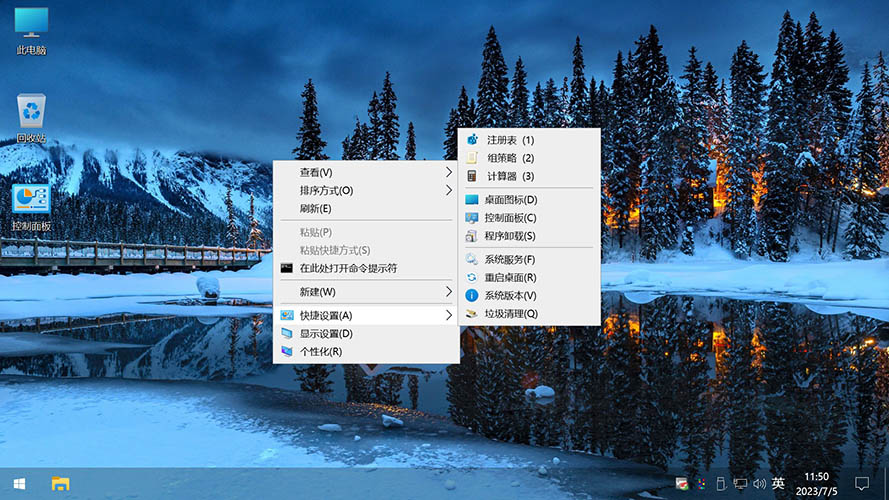This screenshot has width=889, height=500.
Task: Click the 控制面板 desktop shortcut
Action: pos(31,201)
